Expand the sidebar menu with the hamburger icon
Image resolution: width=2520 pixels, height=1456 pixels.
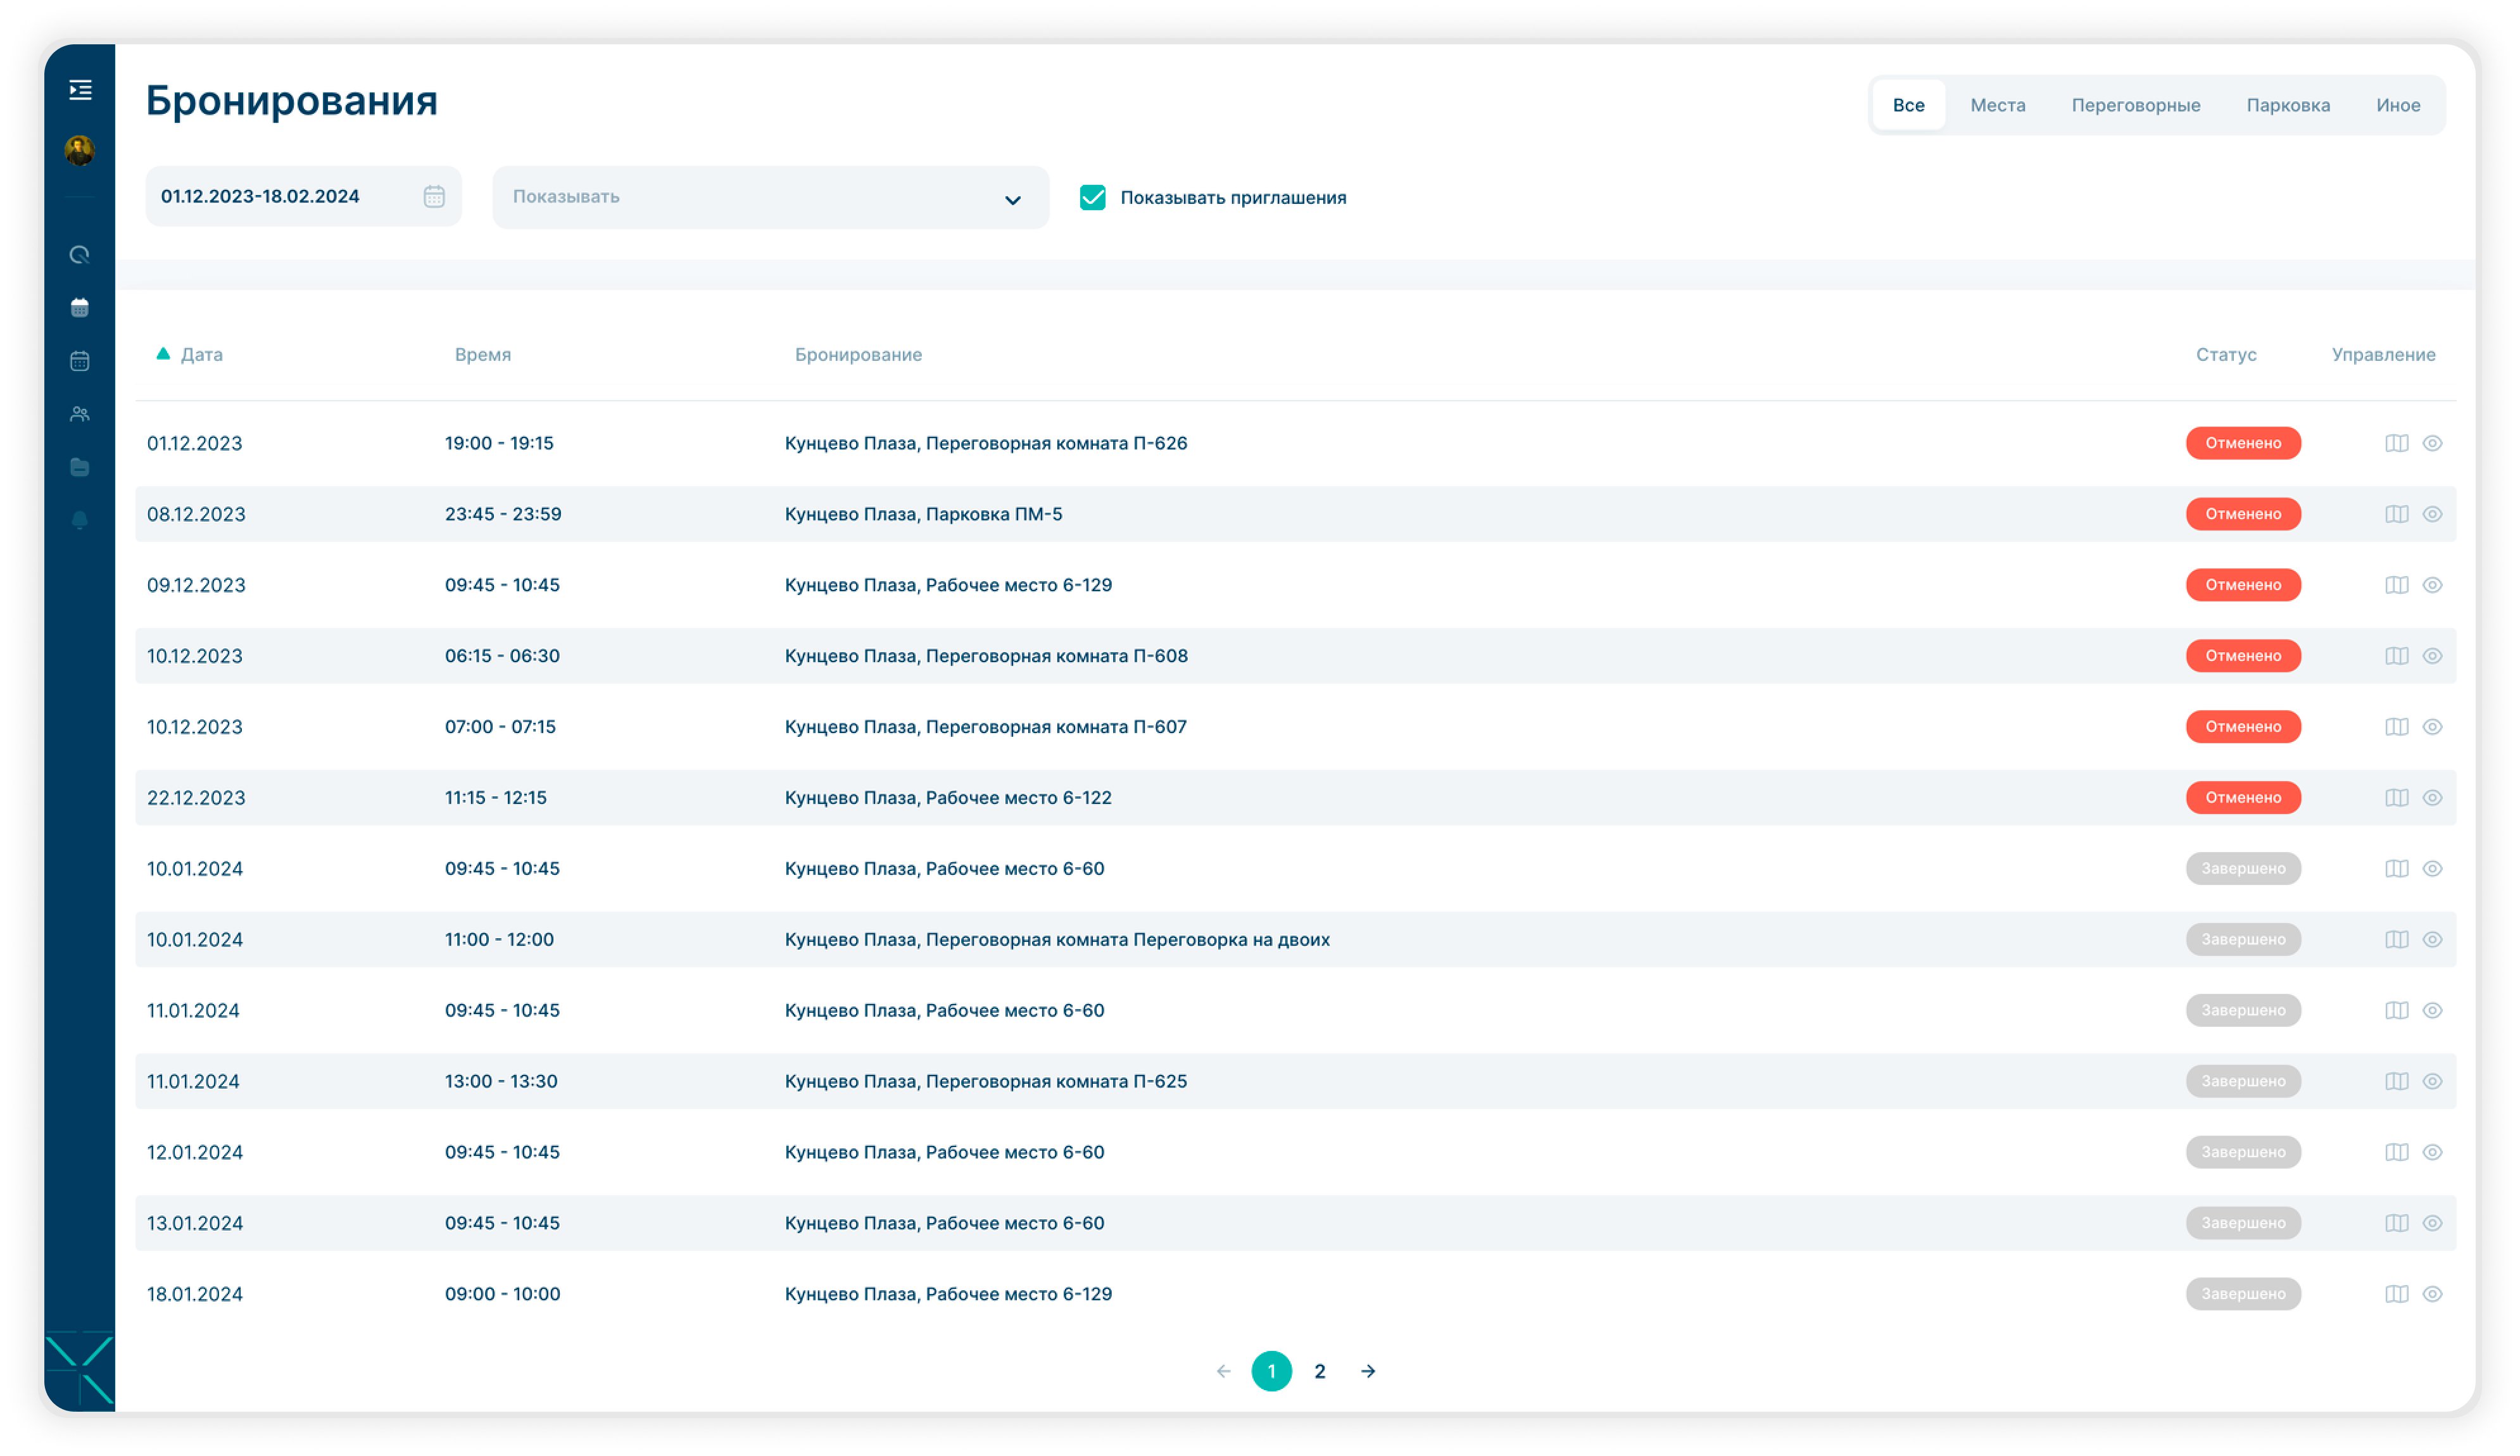80,90
